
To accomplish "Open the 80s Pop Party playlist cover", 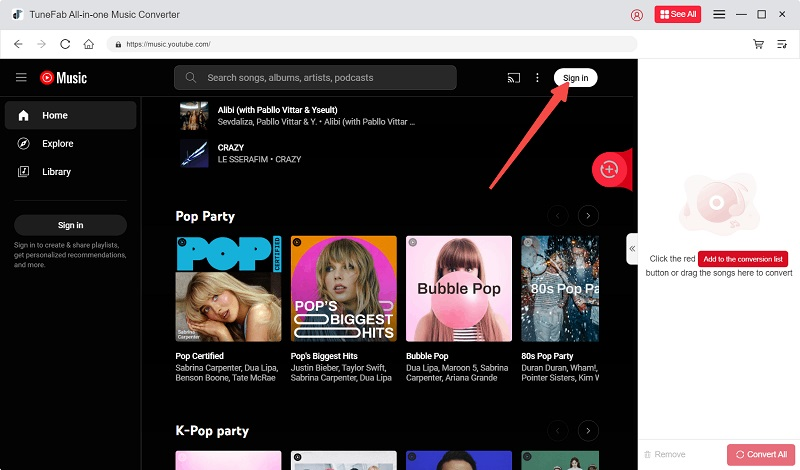I will point(560,288).
